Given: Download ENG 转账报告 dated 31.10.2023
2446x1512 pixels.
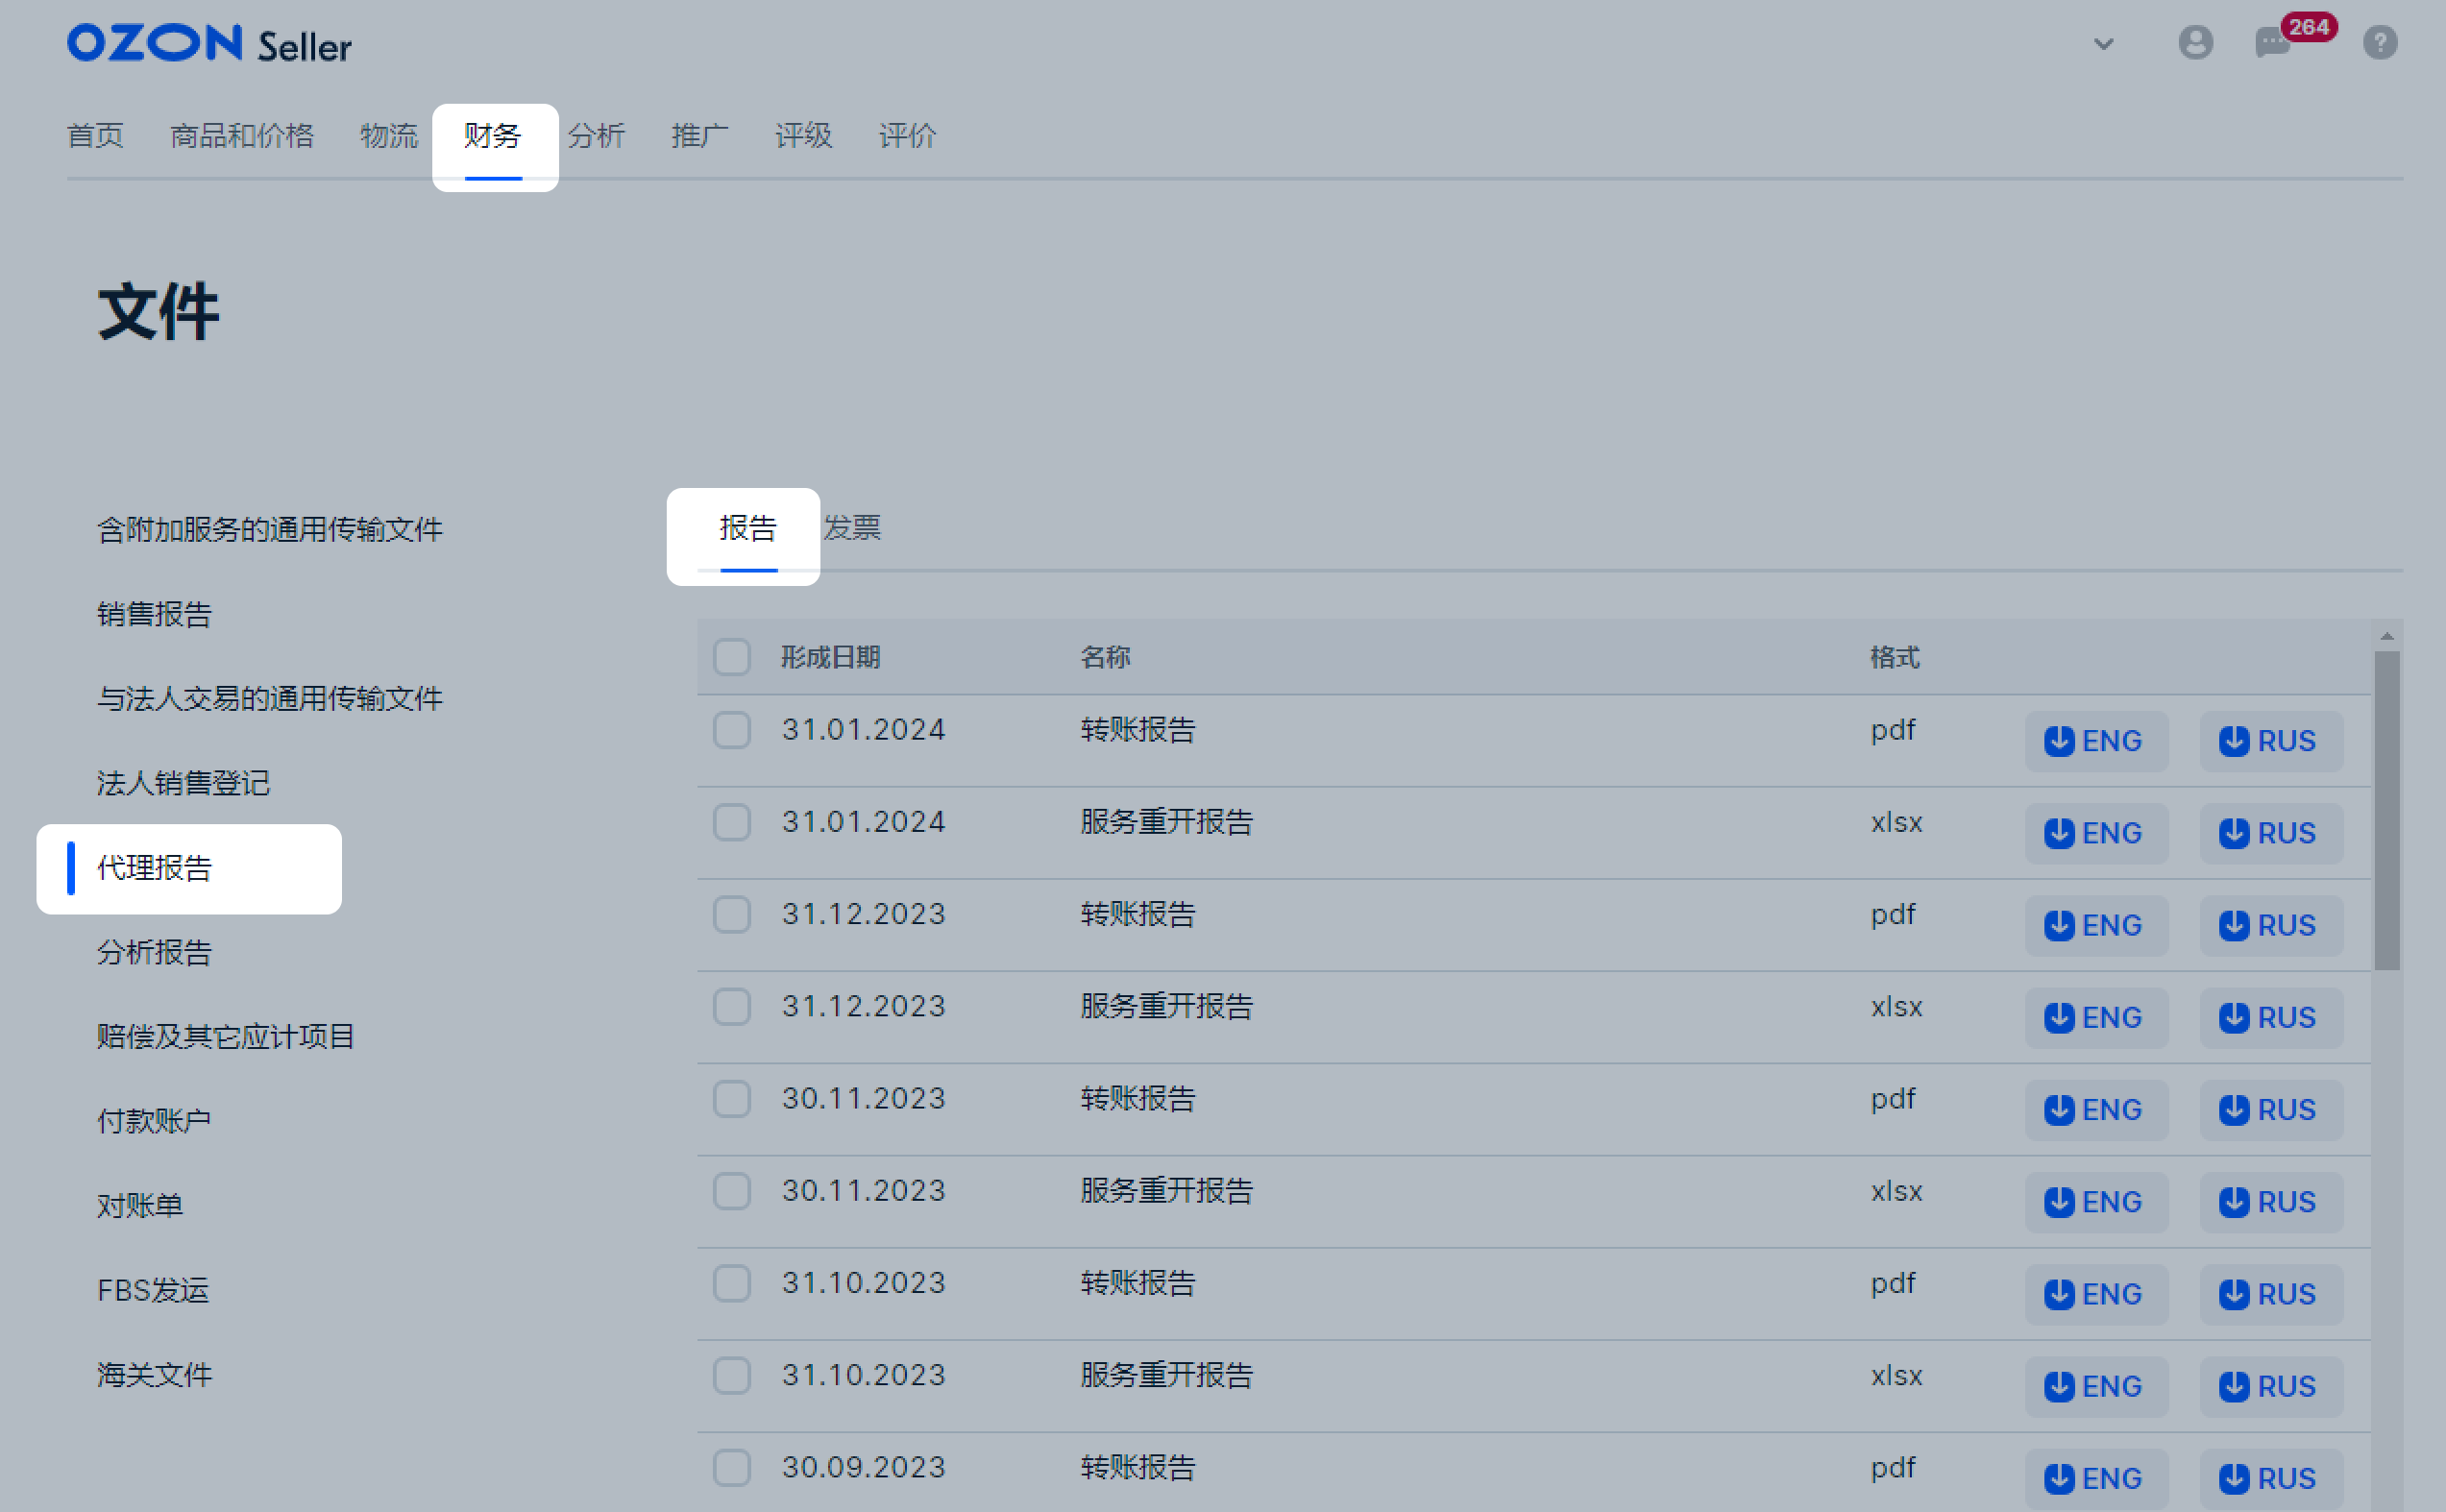Looking at the screenshot, I should pyautogui.click(x=2096, y=1294).
